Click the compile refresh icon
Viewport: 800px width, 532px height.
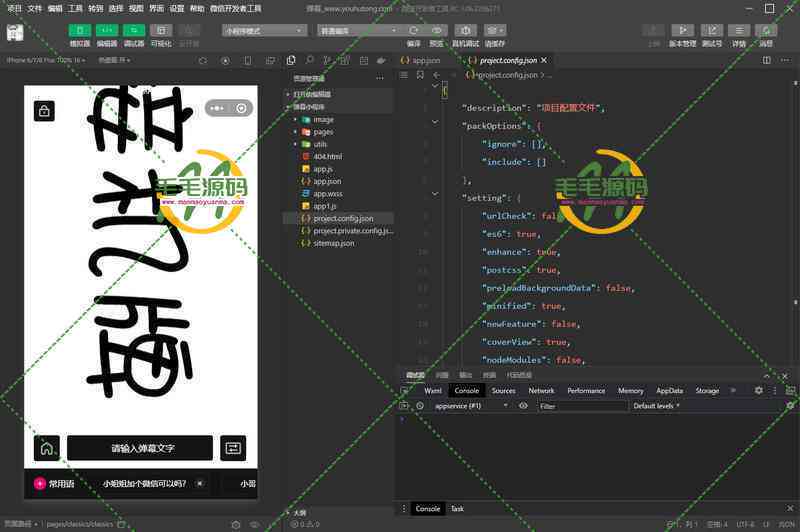click(414, 31)
